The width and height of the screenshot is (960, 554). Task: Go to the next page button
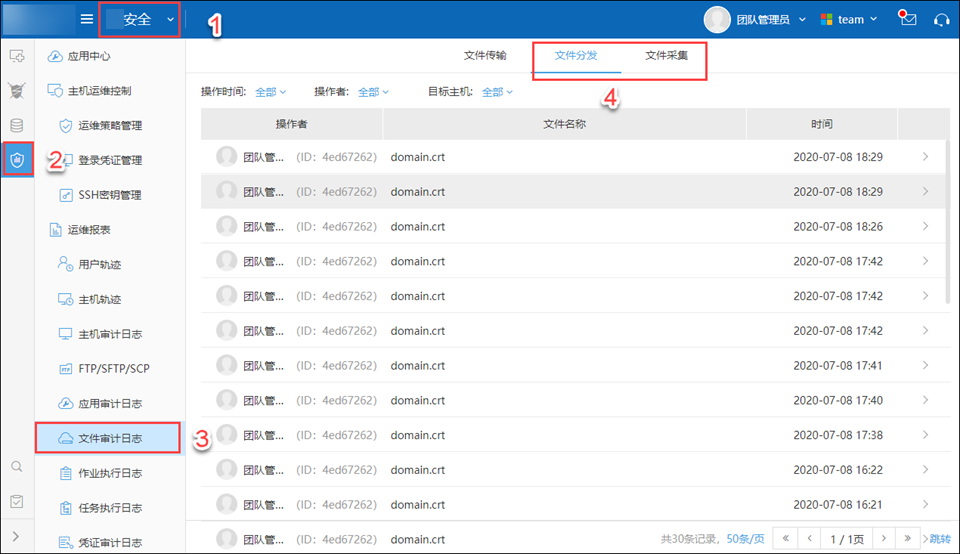[881, 539]
